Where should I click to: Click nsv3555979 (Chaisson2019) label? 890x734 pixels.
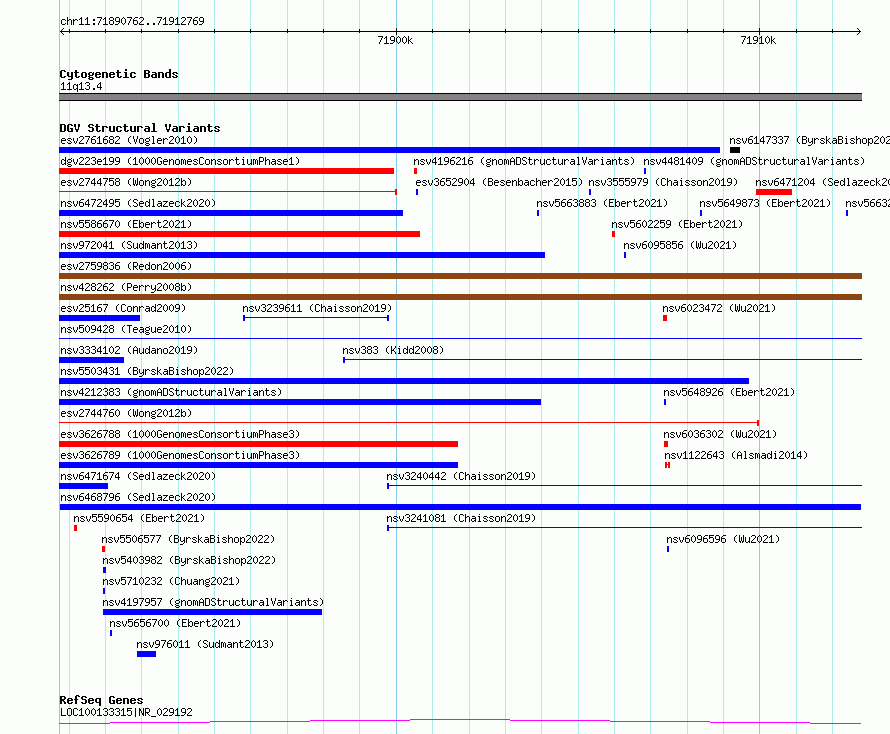tap(663, 182)
